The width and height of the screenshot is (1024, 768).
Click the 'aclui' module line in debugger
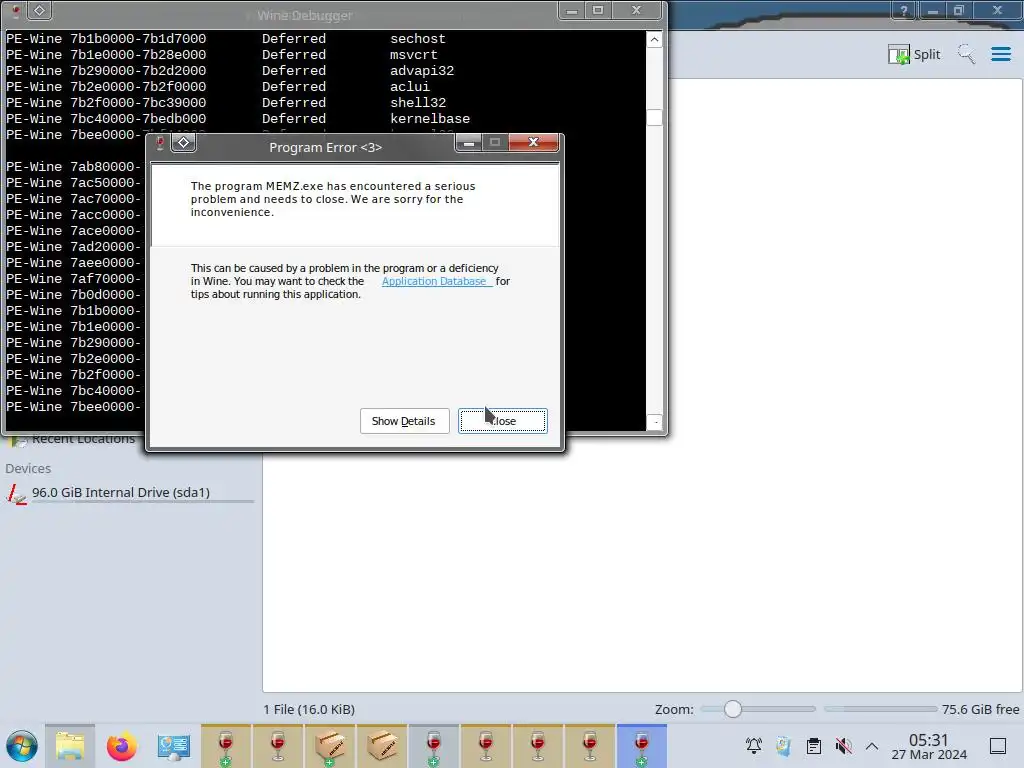(218, 87)
